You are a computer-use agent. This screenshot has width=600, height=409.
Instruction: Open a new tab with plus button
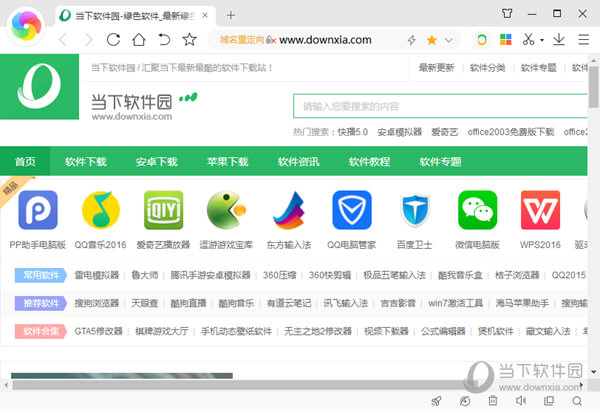click(x=231, y=15)
